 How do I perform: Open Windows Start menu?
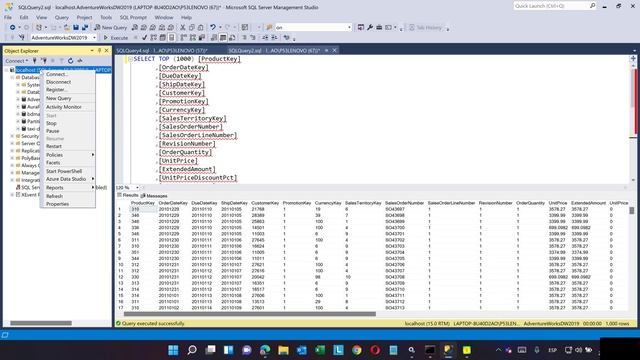pyautogui.click(x=173, y=350)
